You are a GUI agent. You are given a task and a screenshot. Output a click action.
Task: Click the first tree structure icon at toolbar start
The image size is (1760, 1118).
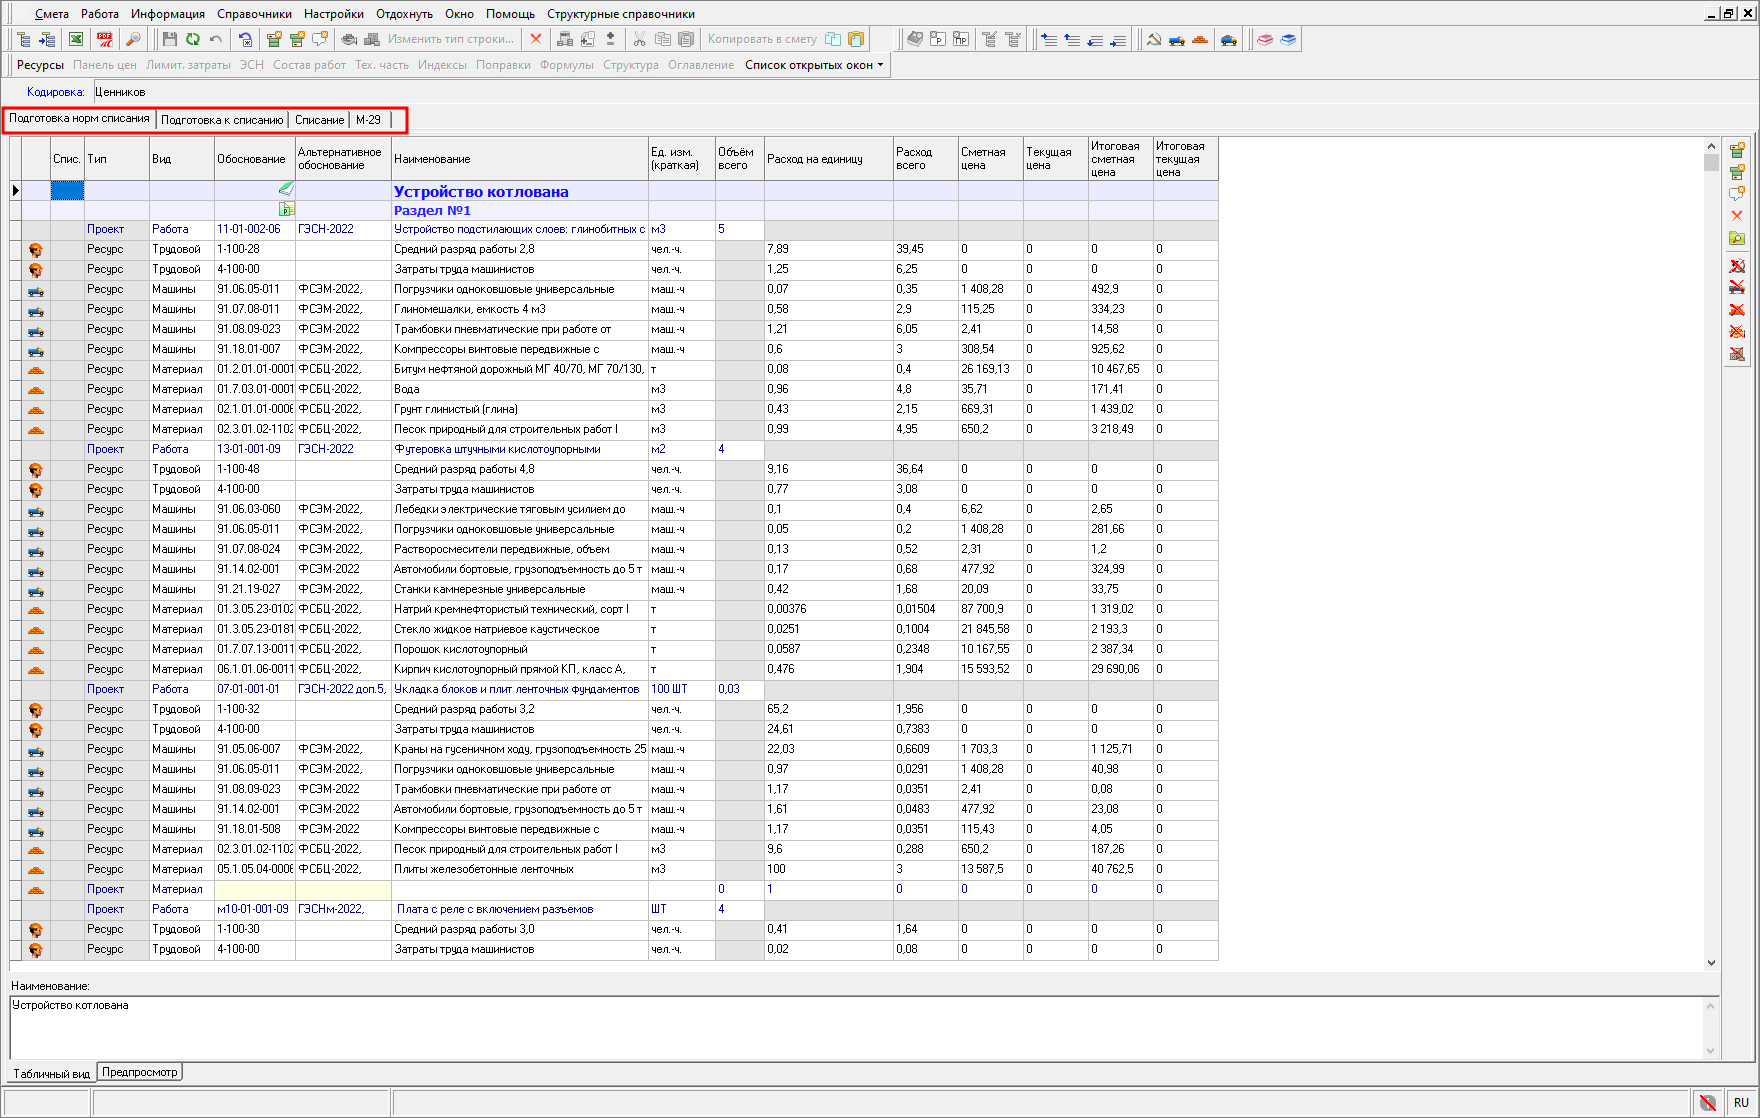(24, 39)
